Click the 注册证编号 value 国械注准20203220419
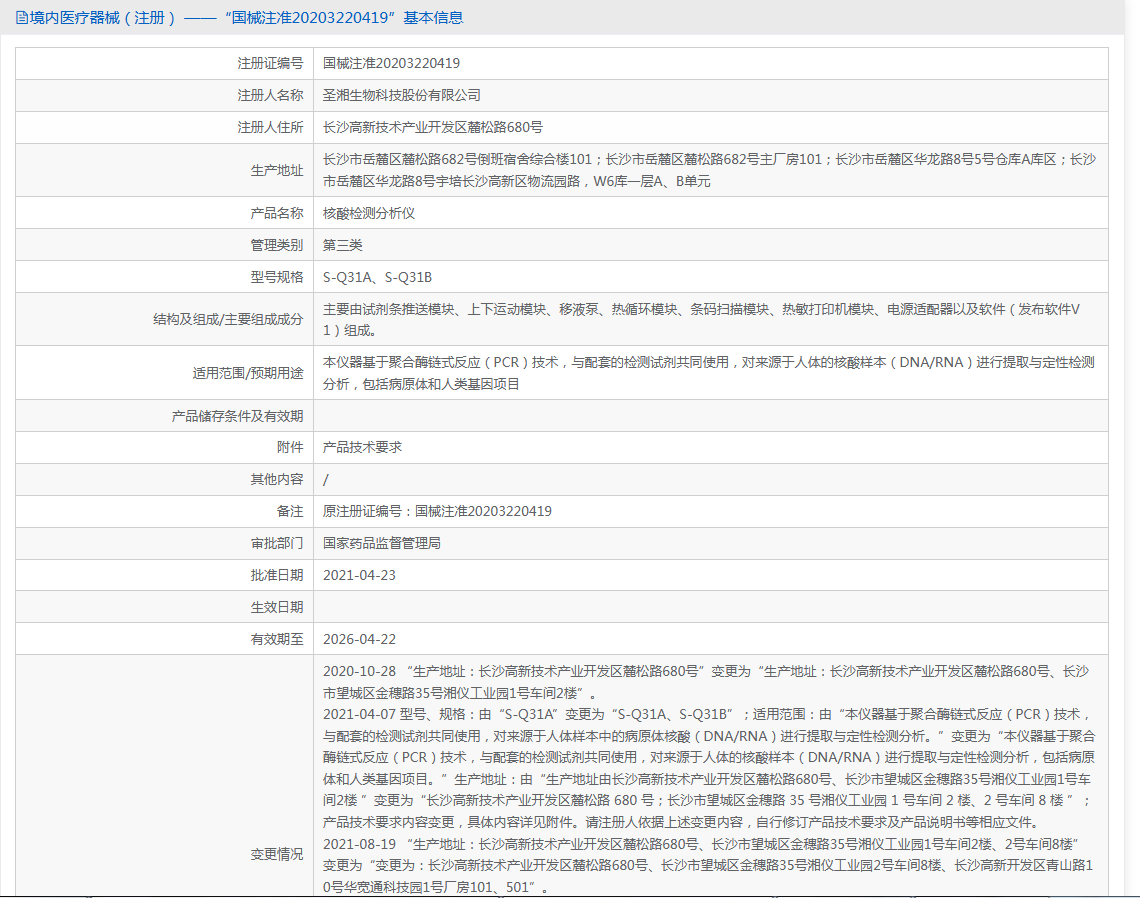Screen dimensions: 1140x898 point(391,63)
